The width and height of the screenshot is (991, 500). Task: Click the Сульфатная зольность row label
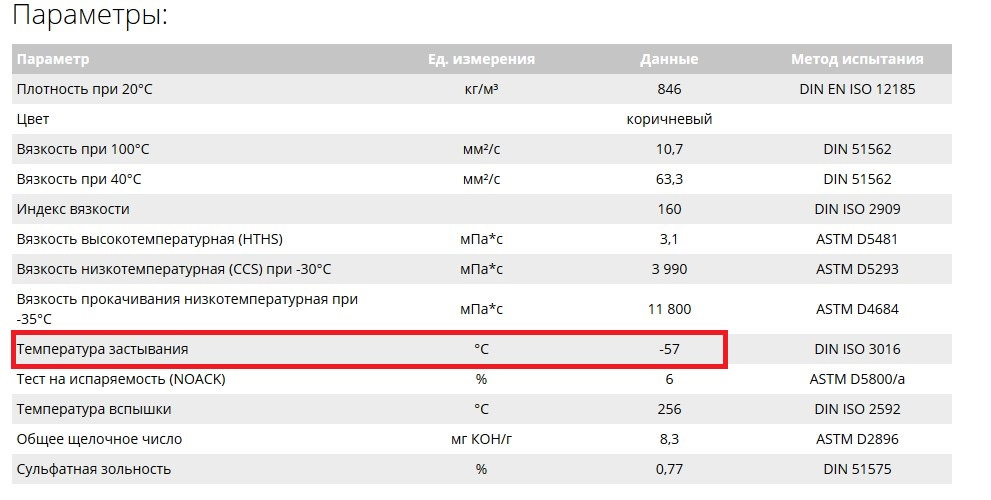pyautogui.click(x=94, y=469)
